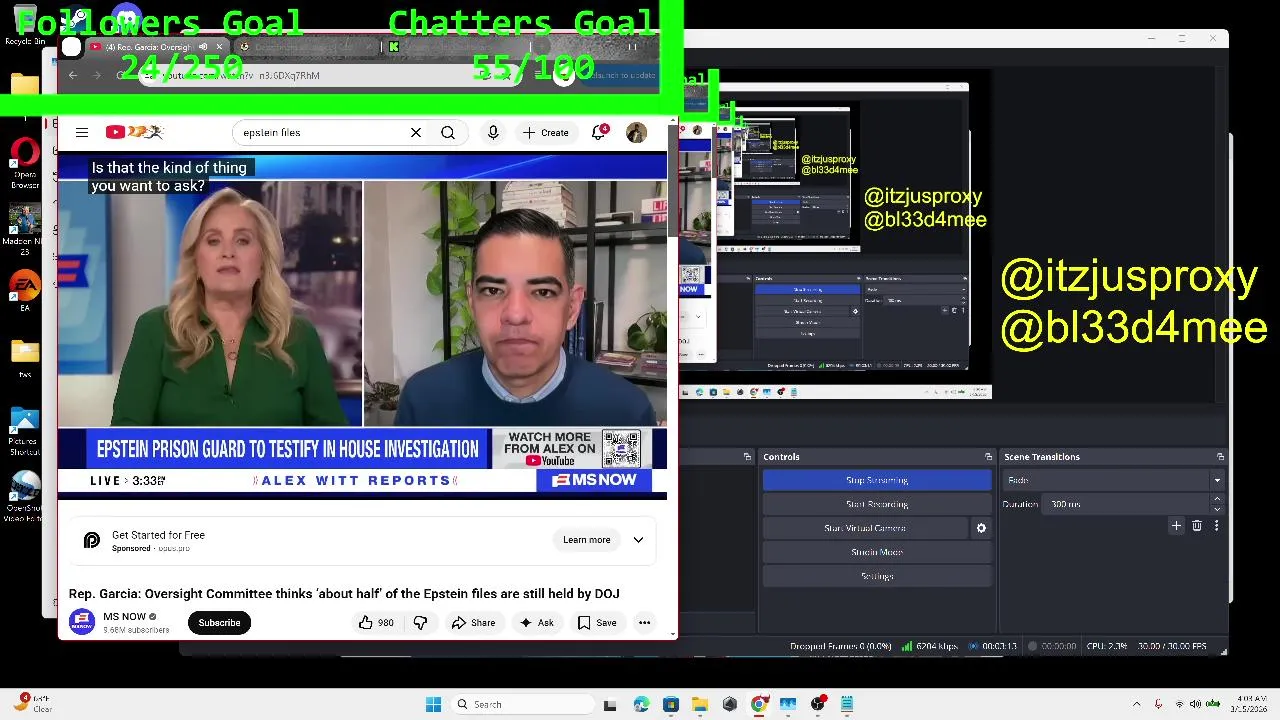Switch to the Kick browser tab
This screenshot has height=720, width=1280.
tap(455, 47)
